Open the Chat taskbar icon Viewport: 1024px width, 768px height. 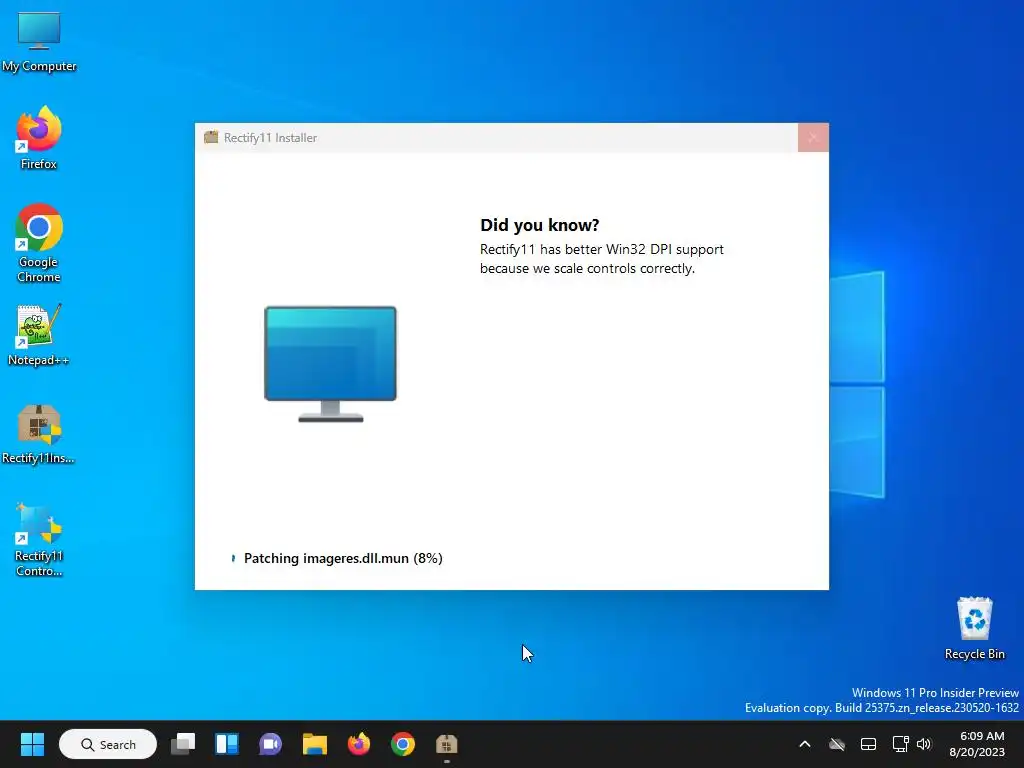click(270, 744)
